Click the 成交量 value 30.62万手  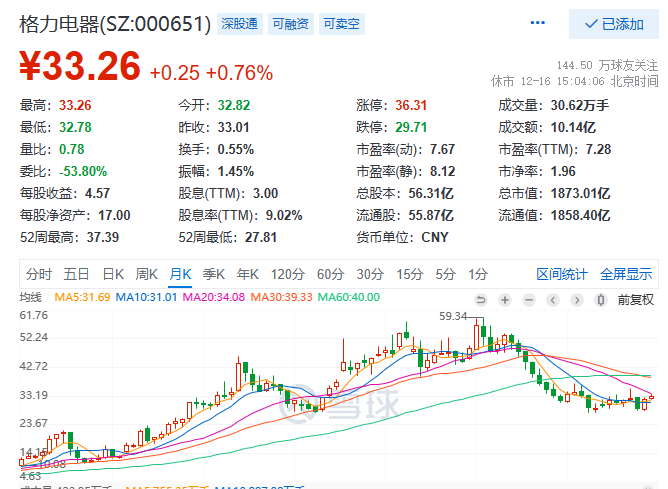pyautogui.click(x=580, y=105)
